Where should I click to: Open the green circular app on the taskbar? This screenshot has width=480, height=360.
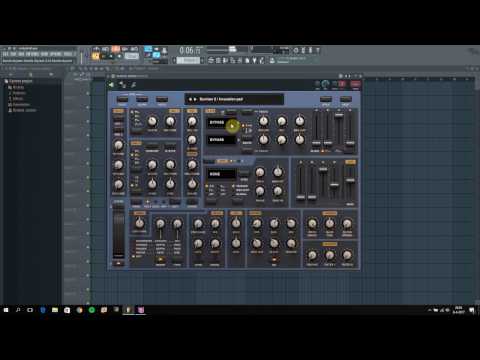tap(92, 310)
